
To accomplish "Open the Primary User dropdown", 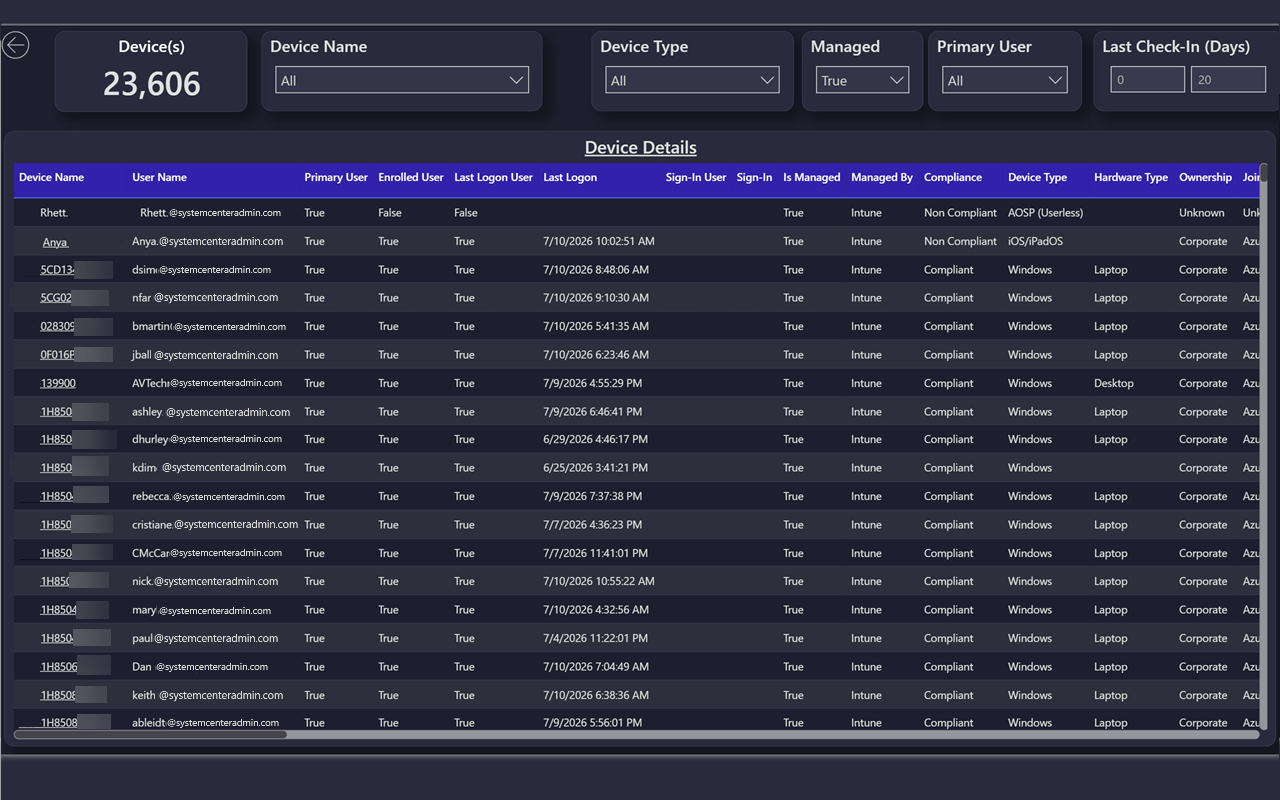I will 1004,80.
